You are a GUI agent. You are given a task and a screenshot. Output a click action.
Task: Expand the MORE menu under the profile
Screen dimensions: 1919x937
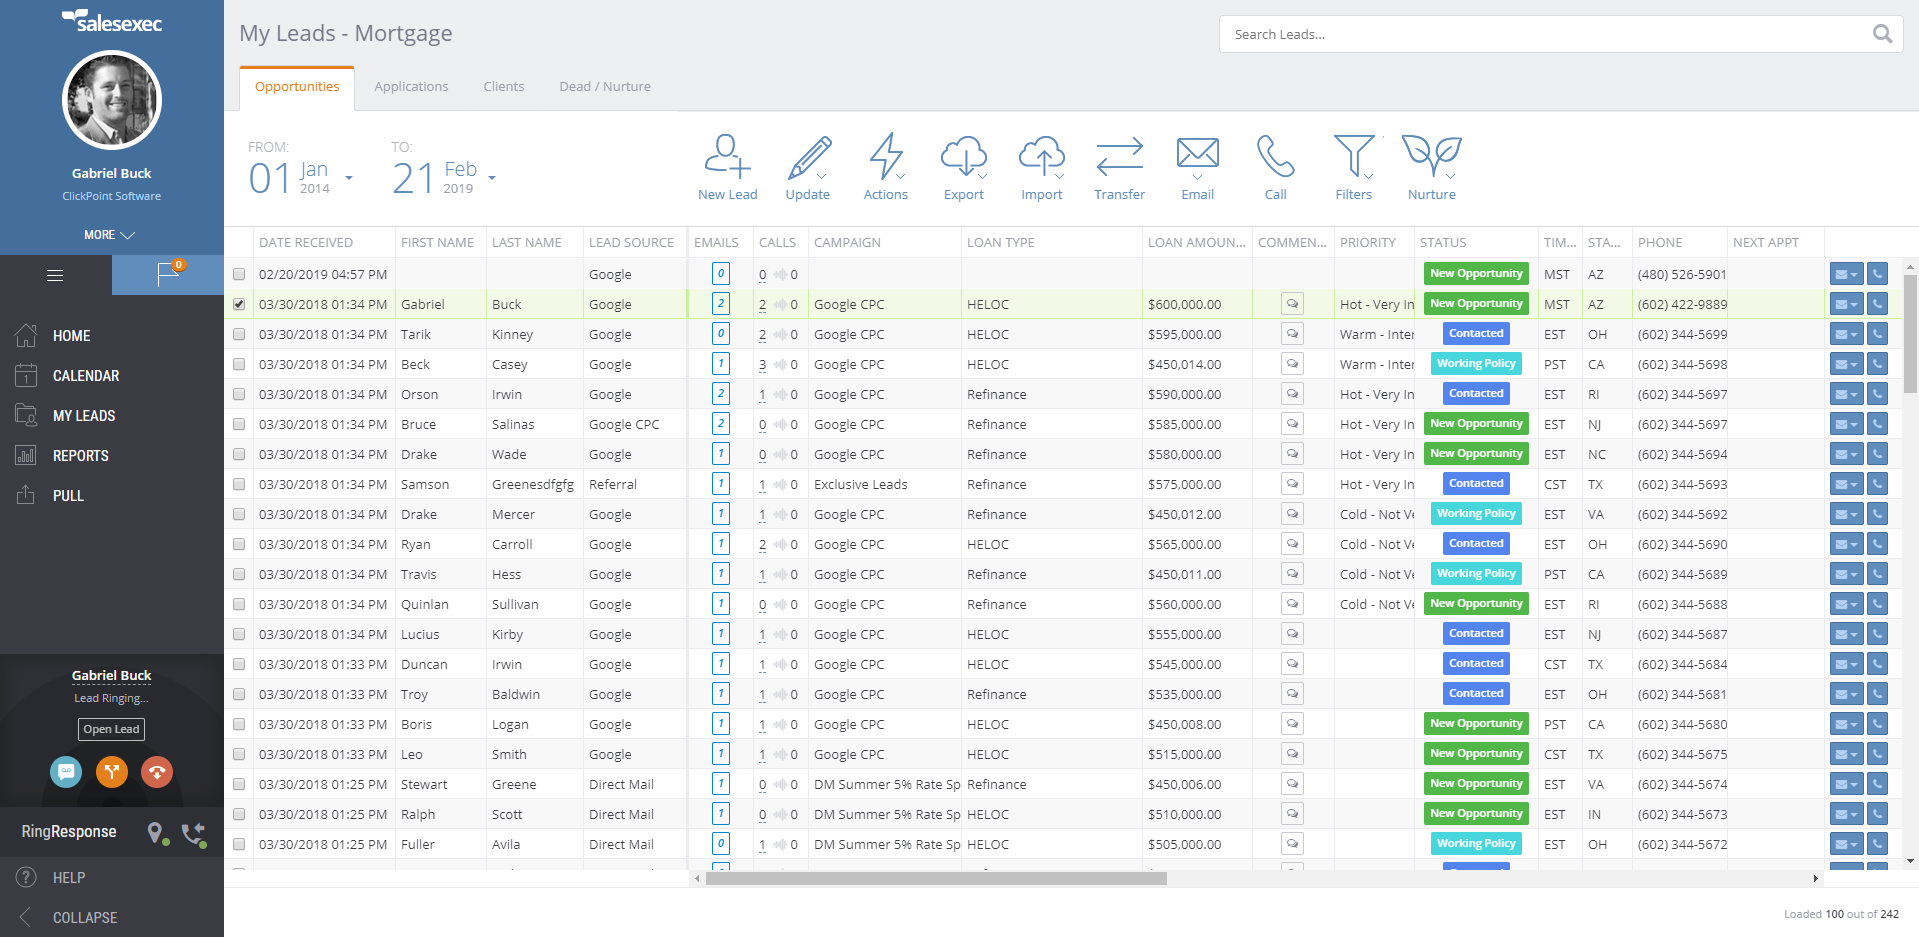coord(111,234)
